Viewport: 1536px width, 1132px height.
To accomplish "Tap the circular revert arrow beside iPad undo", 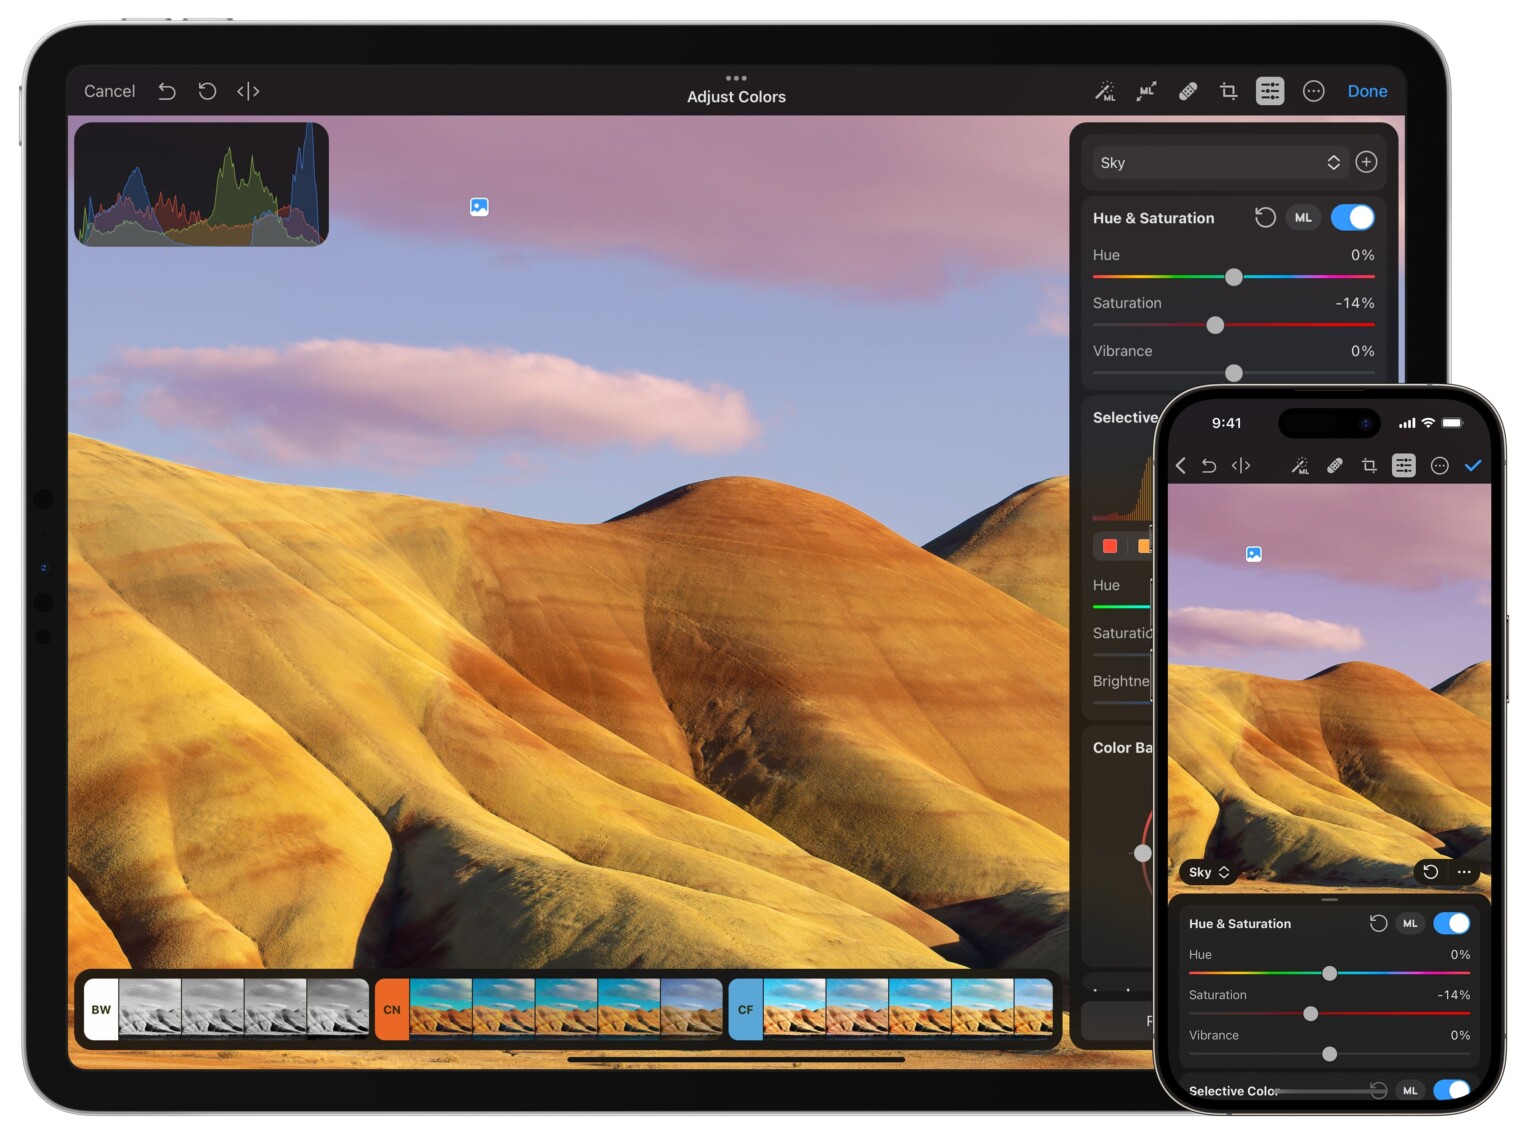I will tap(207, 91).
